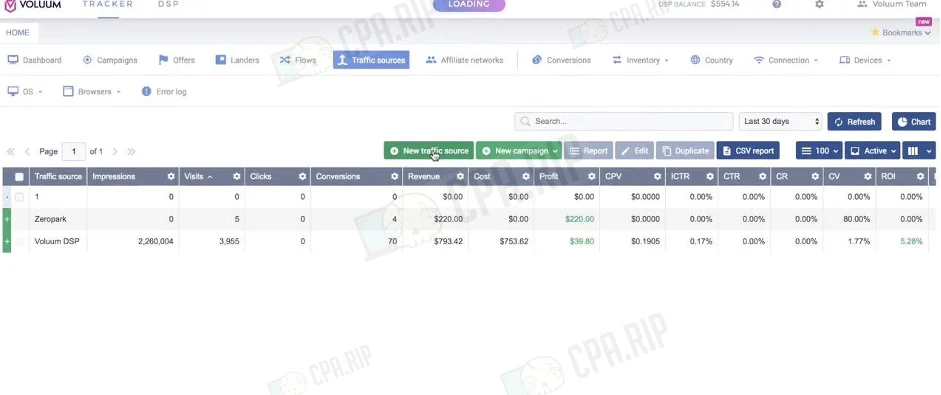Click gear icon in Impressions column header
The width and height of the screenshot is (941, 395).
point(171,176)
